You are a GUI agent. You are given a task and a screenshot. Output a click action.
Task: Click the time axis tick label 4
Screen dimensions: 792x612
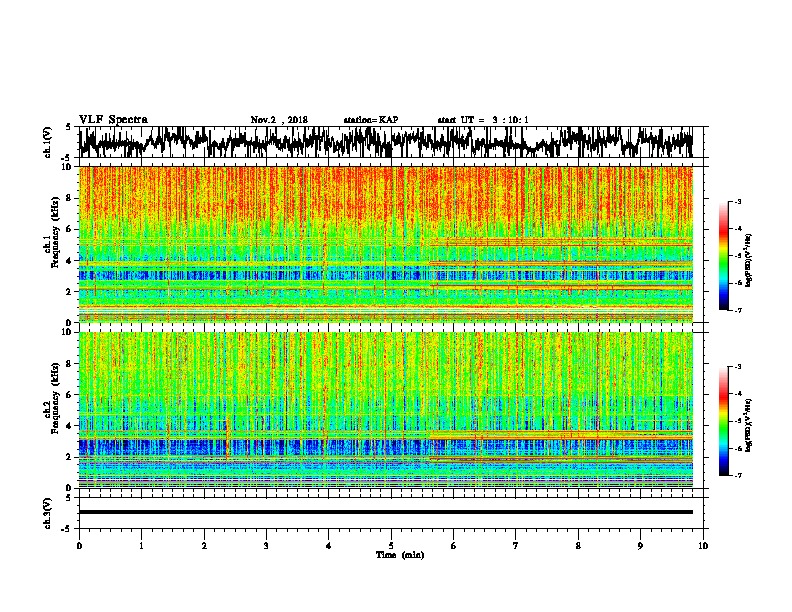[329, 546]
